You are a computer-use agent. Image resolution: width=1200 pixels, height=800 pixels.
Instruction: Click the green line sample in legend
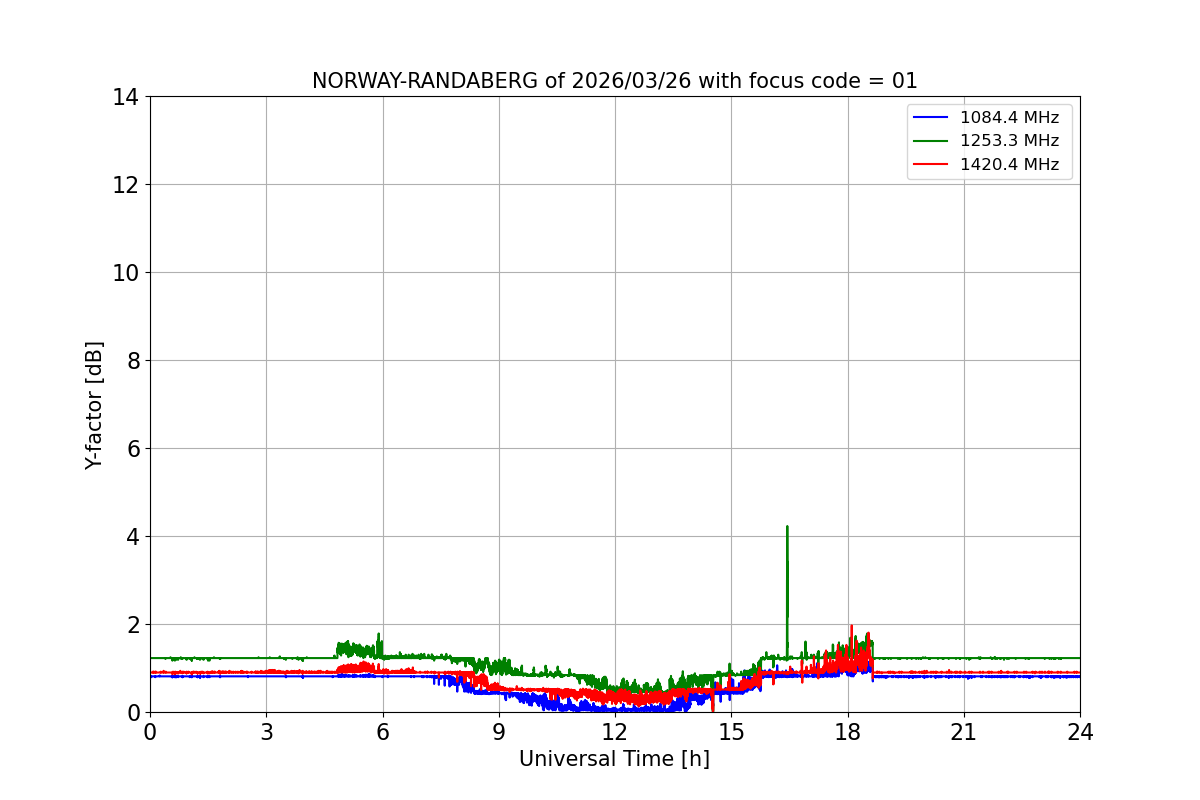[932, 141]
